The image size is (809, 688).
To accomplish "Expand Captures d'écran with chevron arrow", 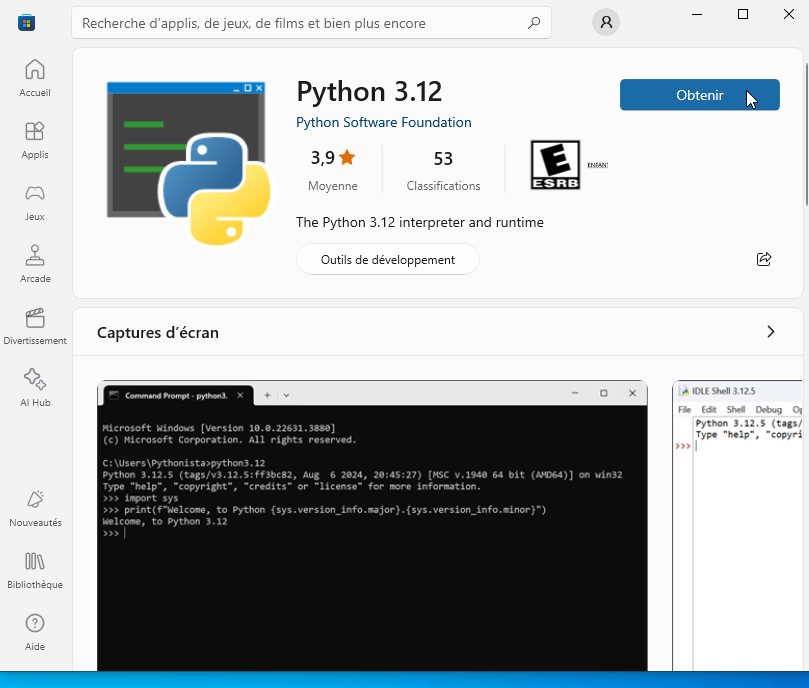I will click(x=771, y=332).
